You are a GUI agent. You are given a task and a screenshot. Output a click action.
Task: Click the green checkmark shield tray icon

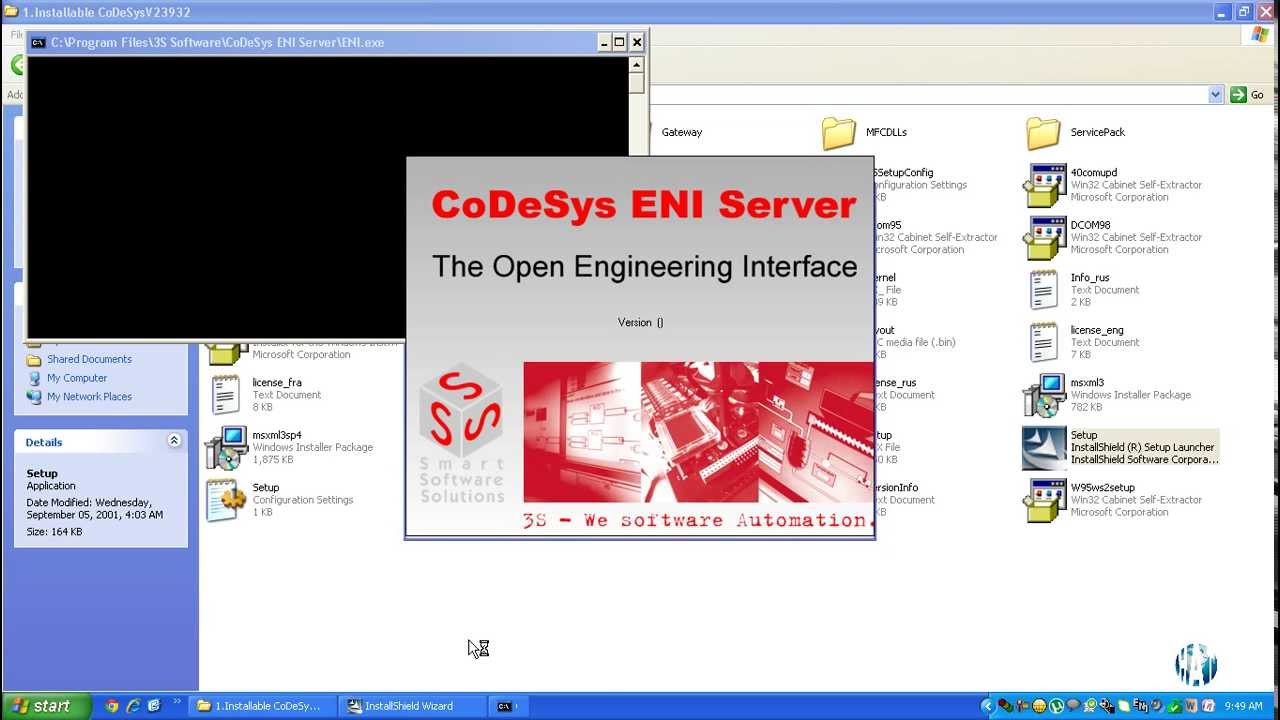[x=1175, y=707]
